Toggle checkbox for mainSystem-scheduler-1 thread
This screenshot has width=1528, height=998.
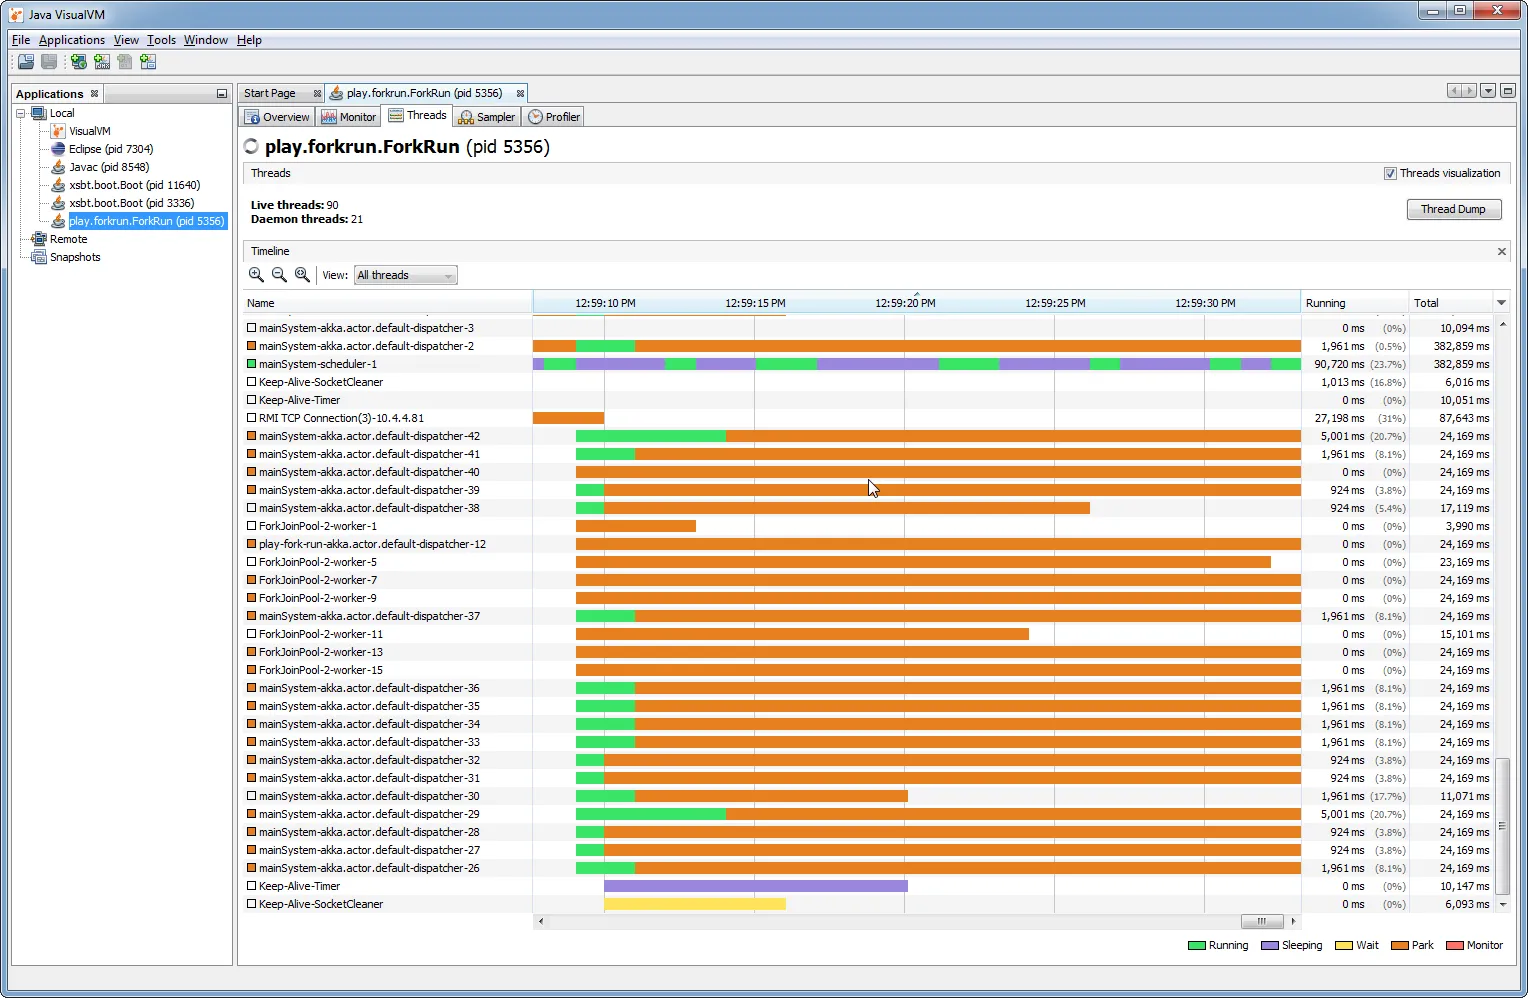[x=251, y=364]
